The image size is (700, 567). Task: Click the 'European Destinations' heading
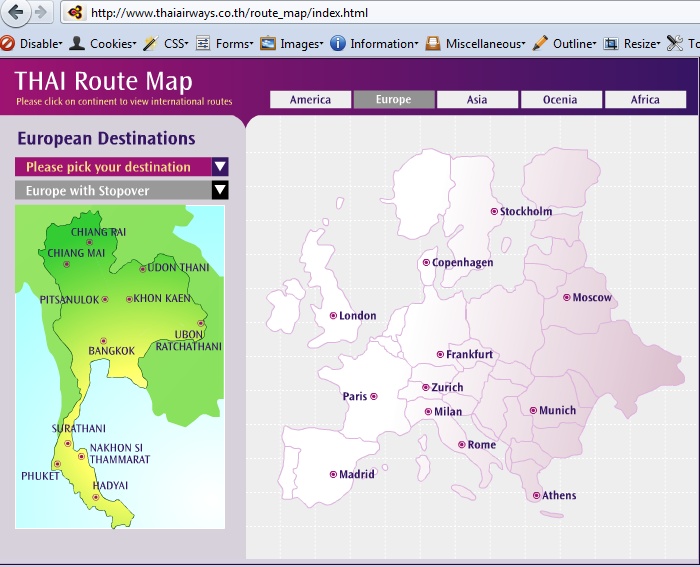tap(106, 138)
